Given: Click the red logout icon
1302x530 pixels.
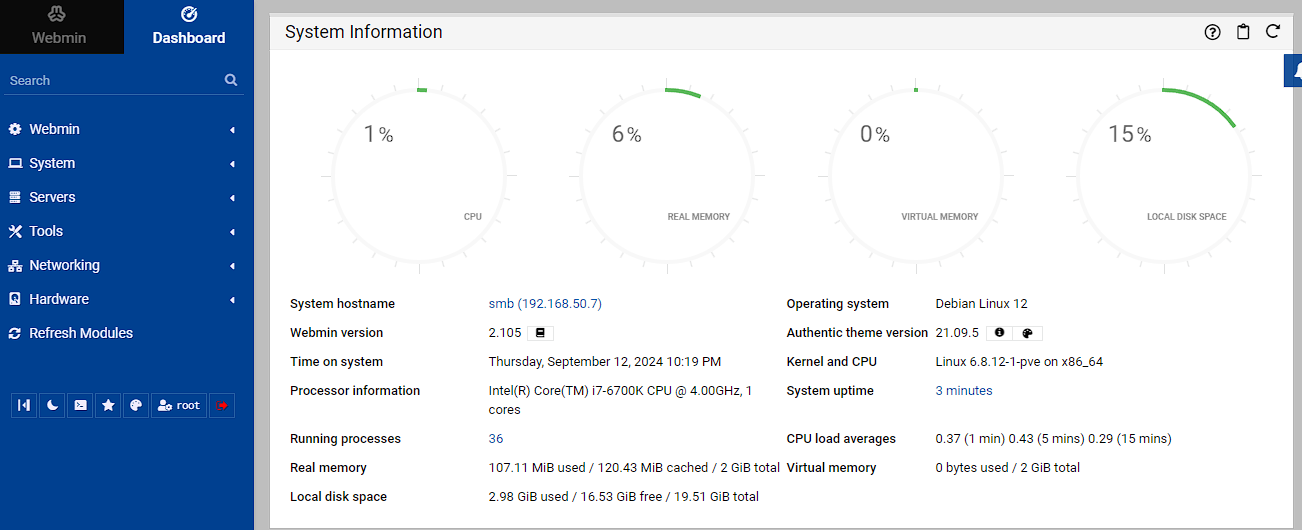Looking at the screenshot, I should (x=222, y=405).
